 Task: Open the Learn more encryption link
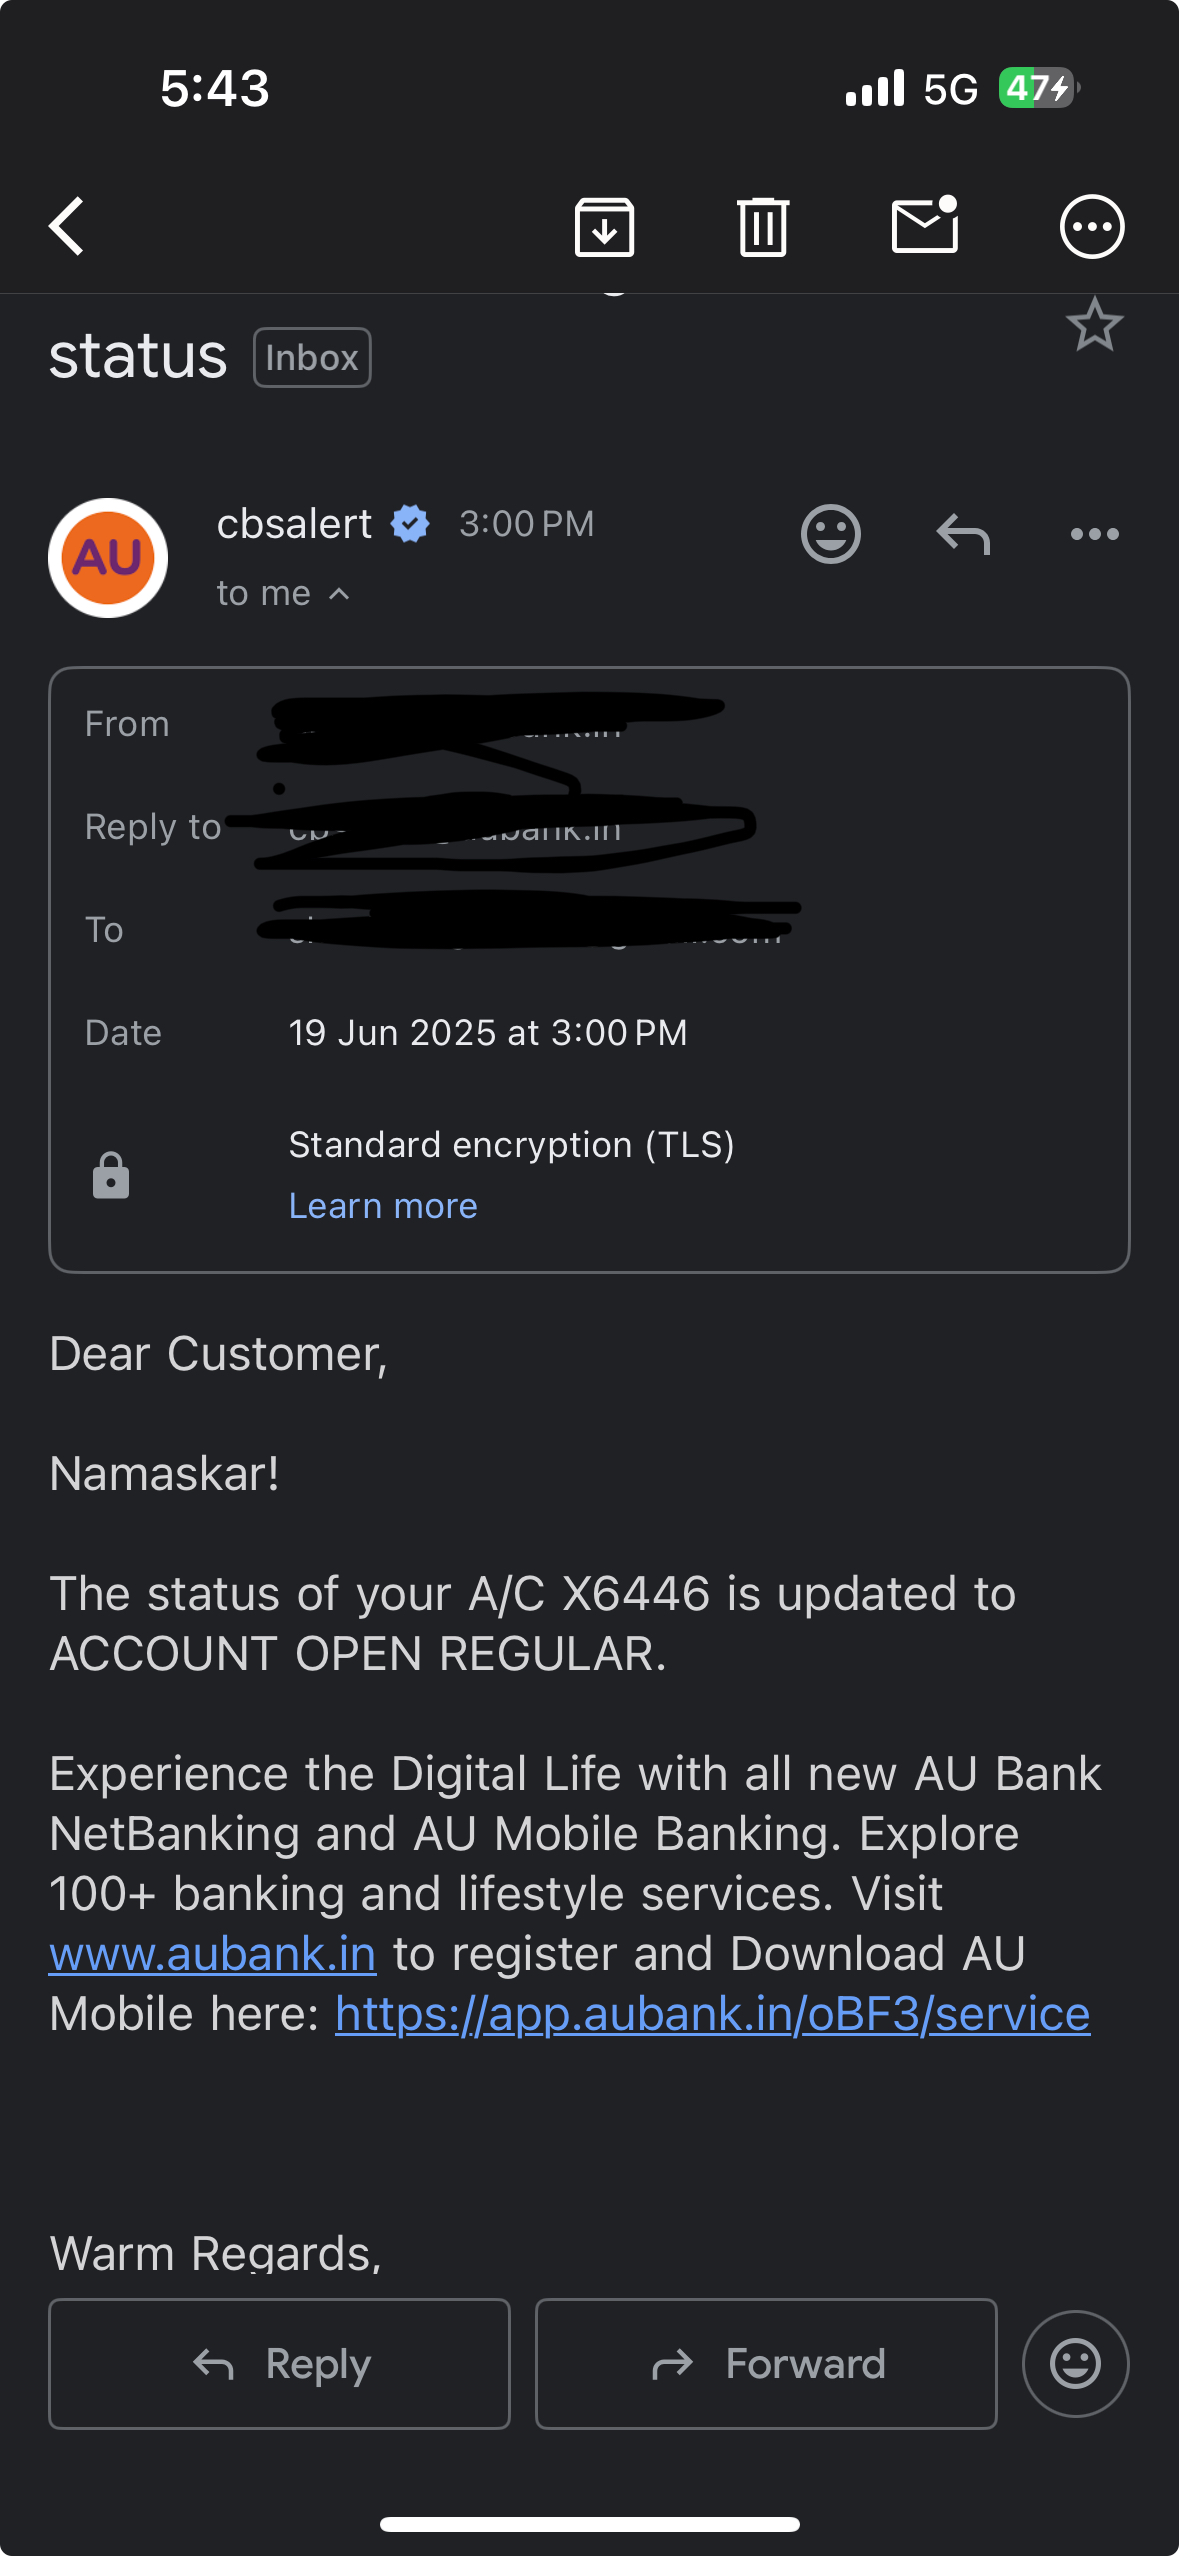coord(383,1206)
